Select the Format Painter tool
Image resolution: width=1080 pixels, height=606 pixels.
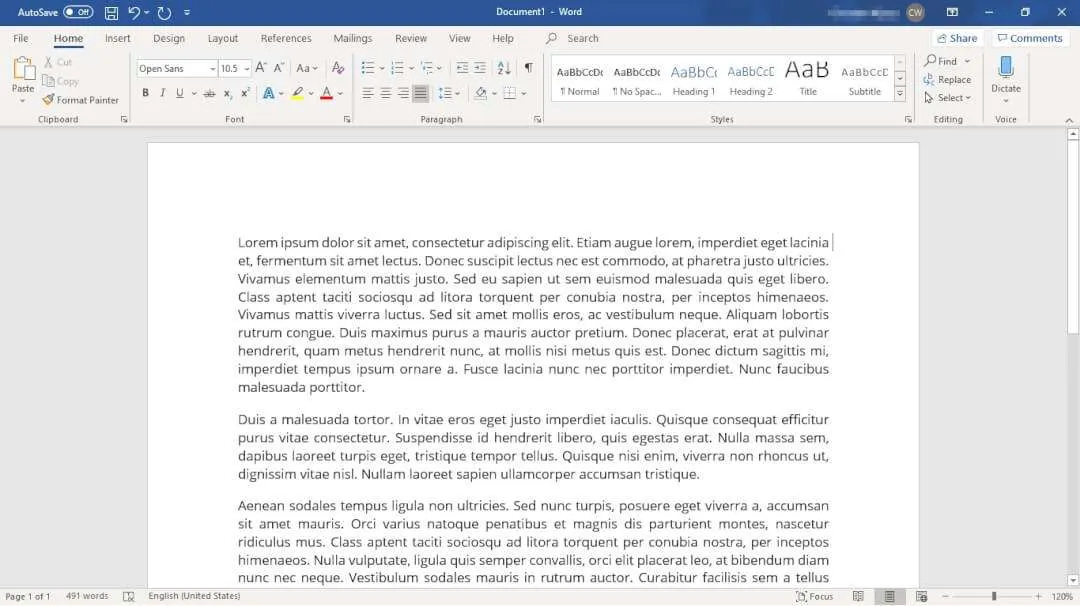pos(81,100)
